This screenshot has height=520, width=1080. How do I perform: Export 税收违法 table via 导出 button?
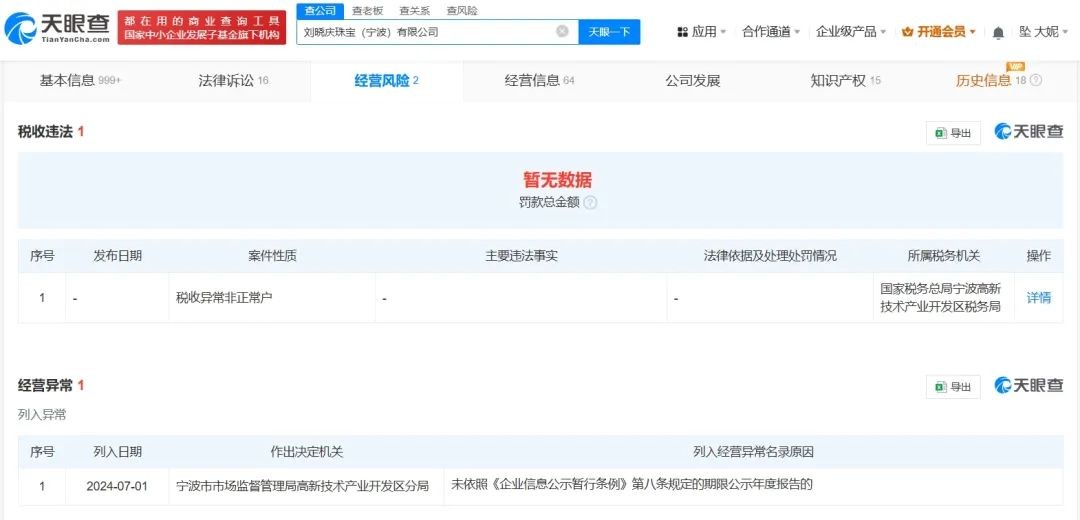coord(953,133)
